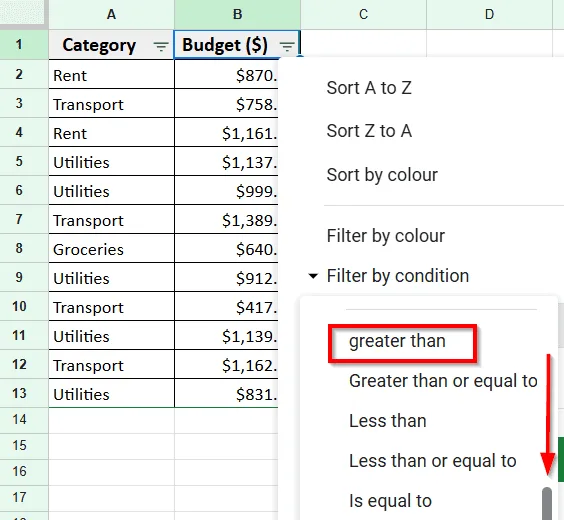Click 'Rent' cell in row 2
The height and width of the screenshot is (520, 564).
pyautogui.click(x=112, y=74)
